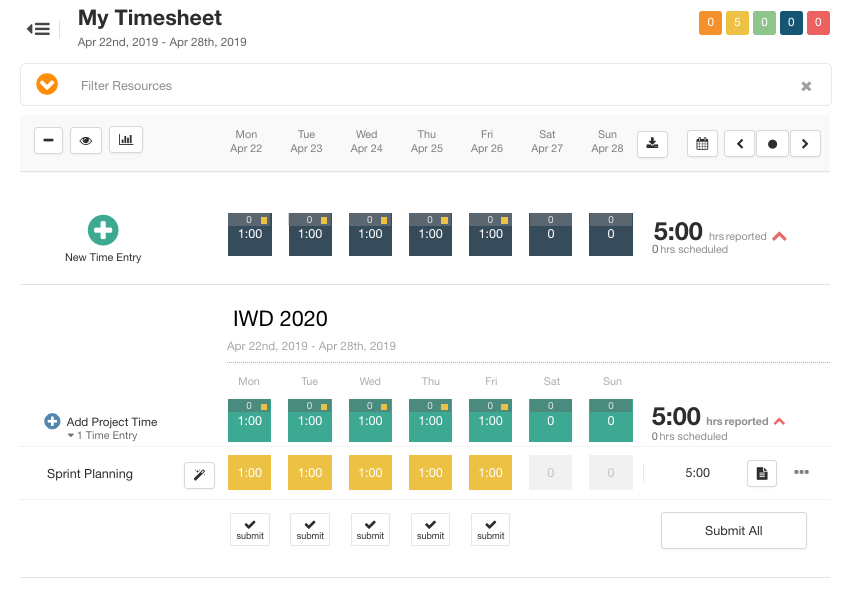
Task: Open the three-dot menu for Sprint Planning
Action: 802,472
